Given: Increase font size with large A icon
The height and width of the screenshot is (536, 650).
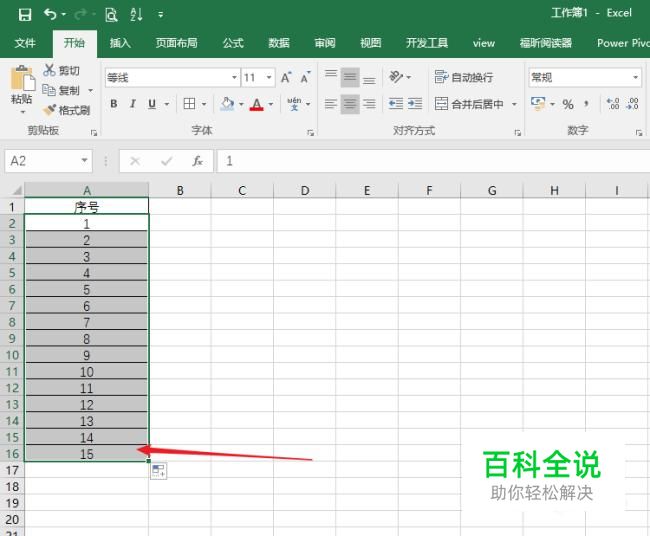Looking at the screenshot, I should click(x=286, y=78).
